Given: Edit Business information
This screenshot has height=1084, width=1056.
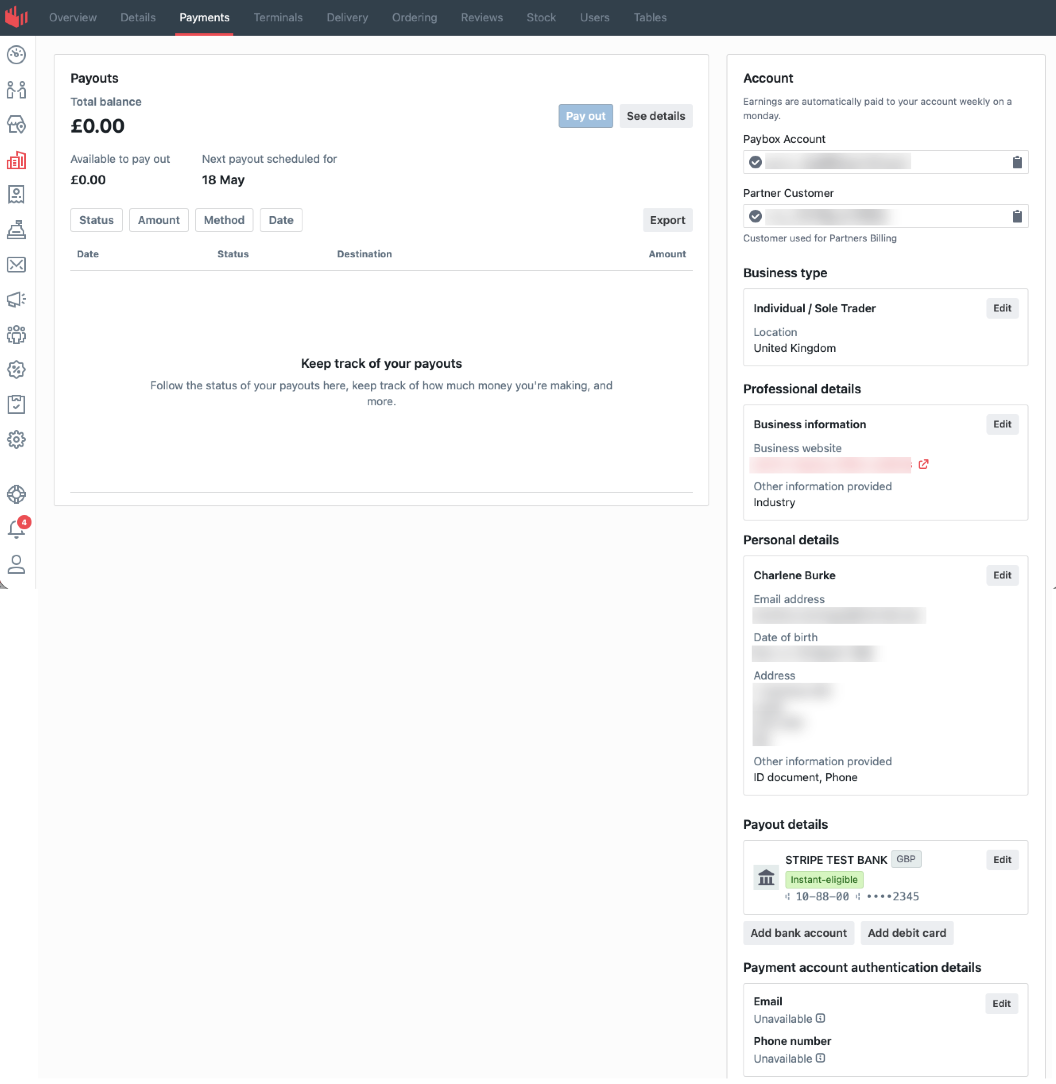Looking at the screenshot, I should point(1002,424).
